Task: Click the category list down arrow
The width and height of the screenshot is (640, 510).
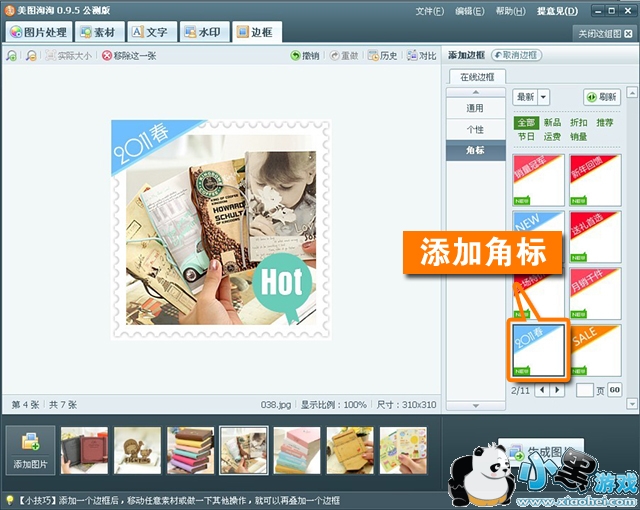Action: (476, 406)
